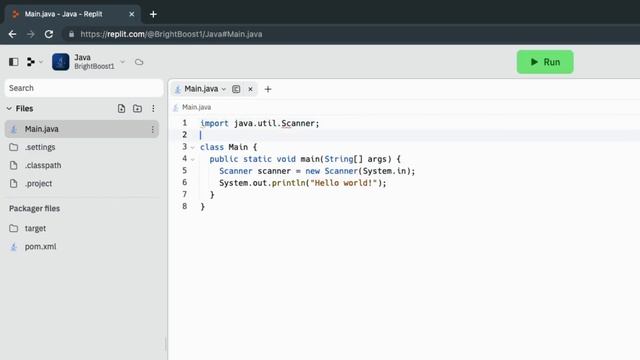
Task: Place cursor on import java.util.Scanner line
Action: [260, 123]
